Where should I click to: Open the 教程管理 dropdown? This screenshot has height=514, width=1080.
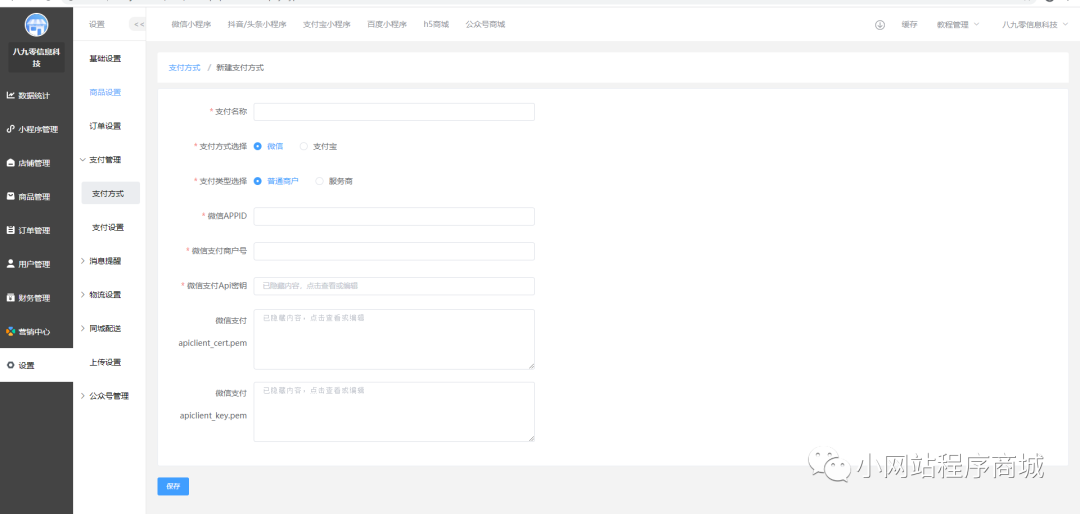[957, 24]
